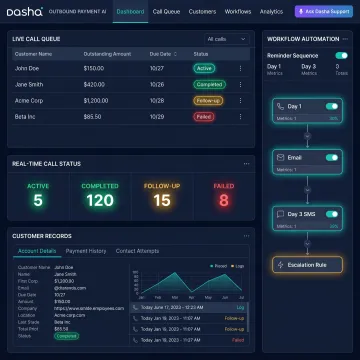Click Completed badge in Account Details
This screenshot has height=360, width=360.
[x=66, y=336]
